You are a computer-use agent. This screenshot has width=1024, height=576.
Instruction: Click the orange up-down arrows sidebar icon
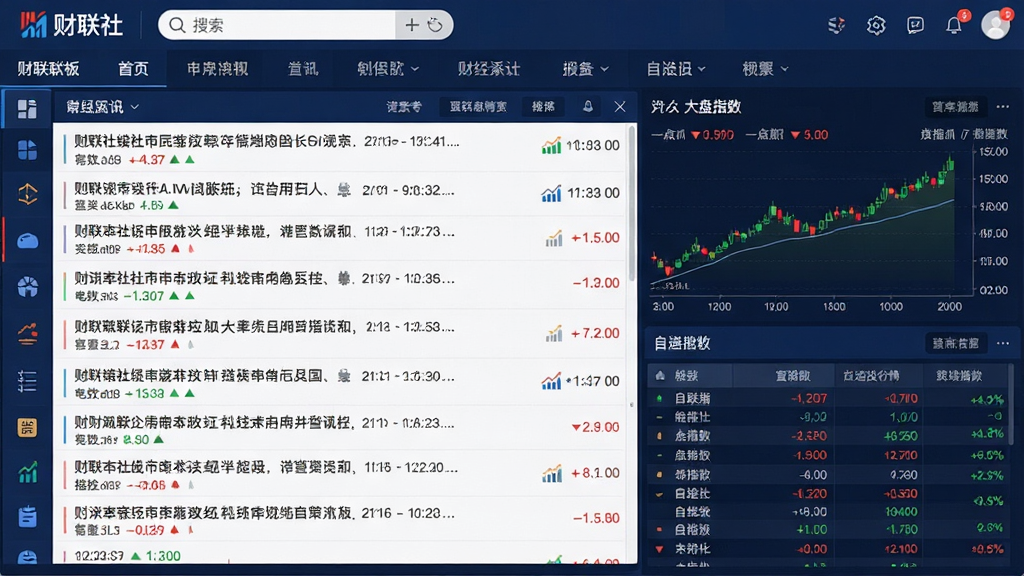(27, 195)
